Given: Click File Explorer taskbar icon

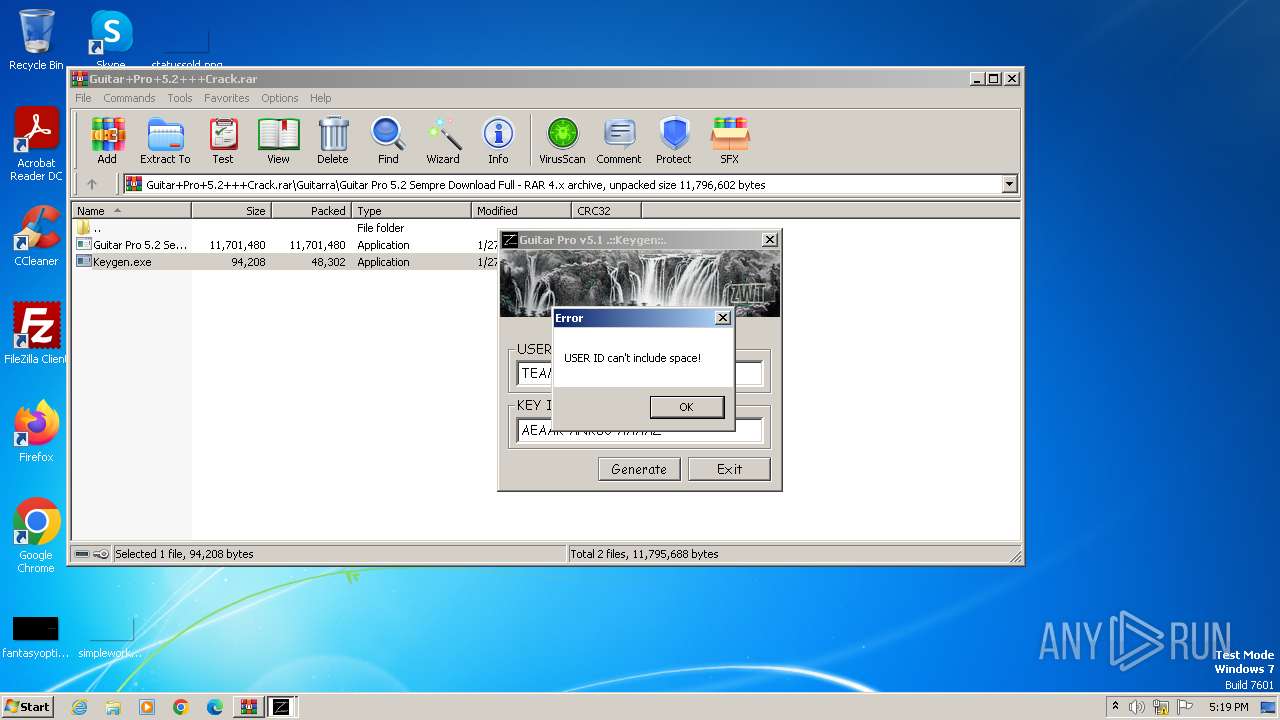Looking at the screenshot, I should click(113, 707).
